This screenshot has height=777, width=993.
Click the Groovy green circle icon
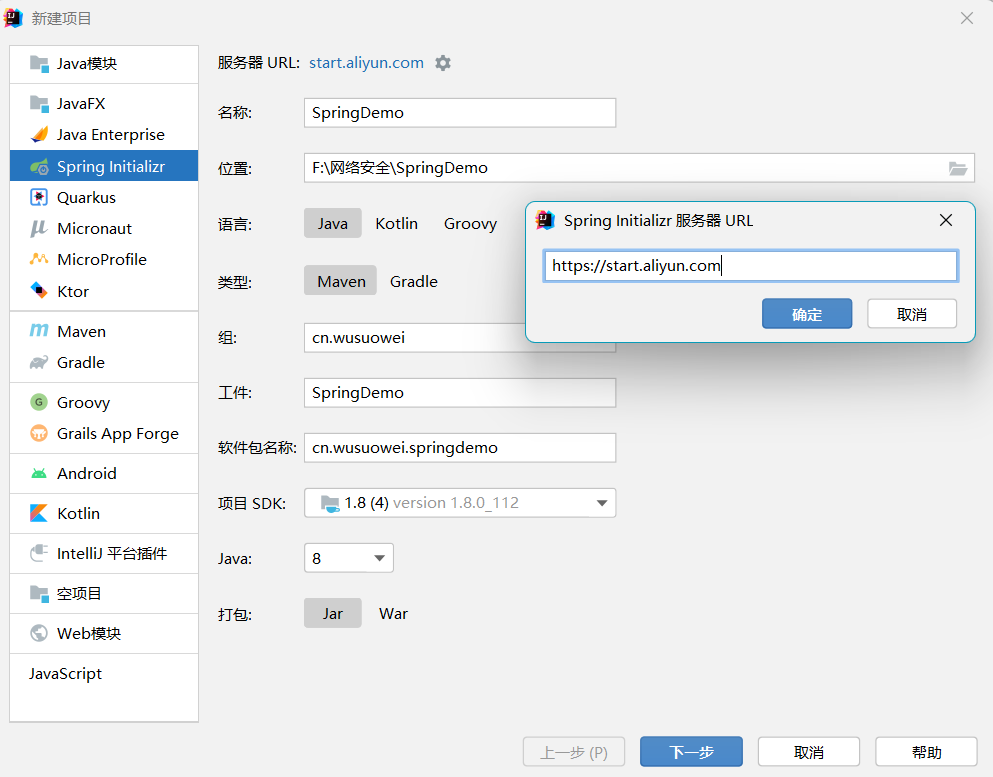click(39, 402)
